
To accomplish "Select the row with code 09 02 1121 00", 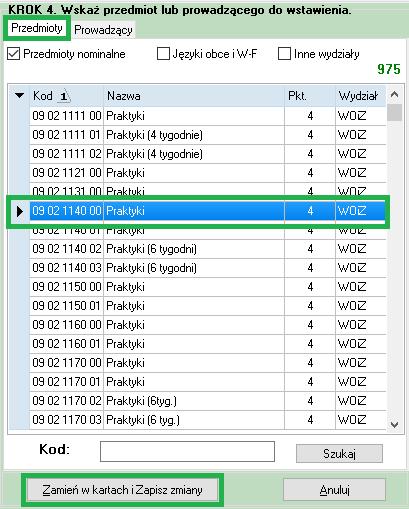I will click(x=208, y=173).
